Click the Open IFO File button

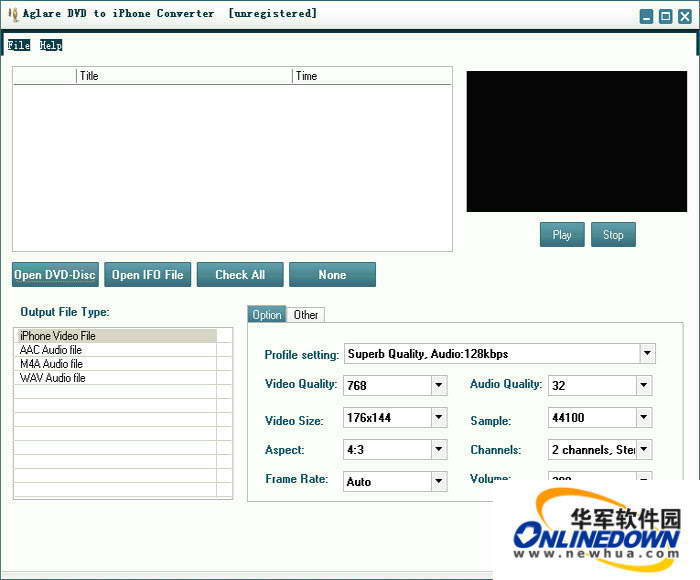[148, 275]
